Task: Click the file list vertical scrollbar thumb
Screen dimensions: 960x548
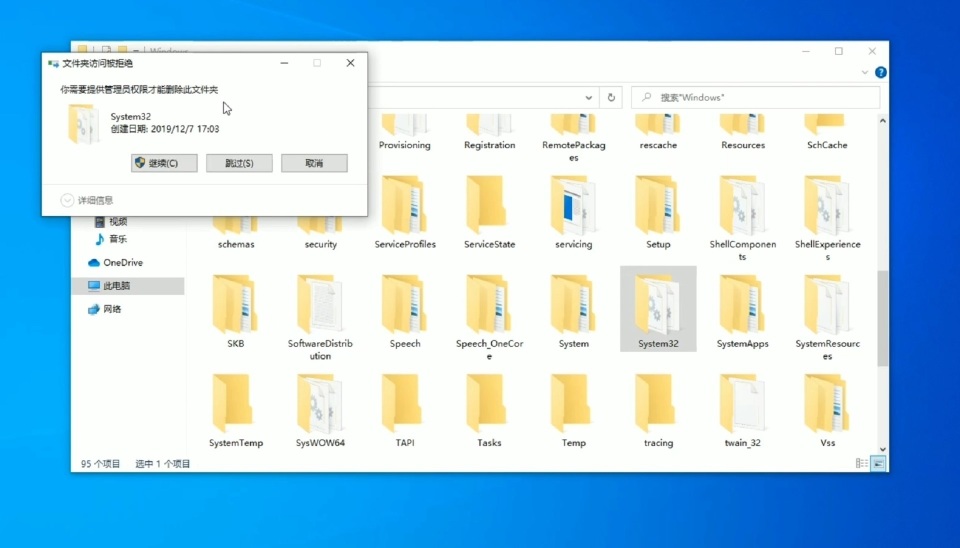Action: click(882, 319)
